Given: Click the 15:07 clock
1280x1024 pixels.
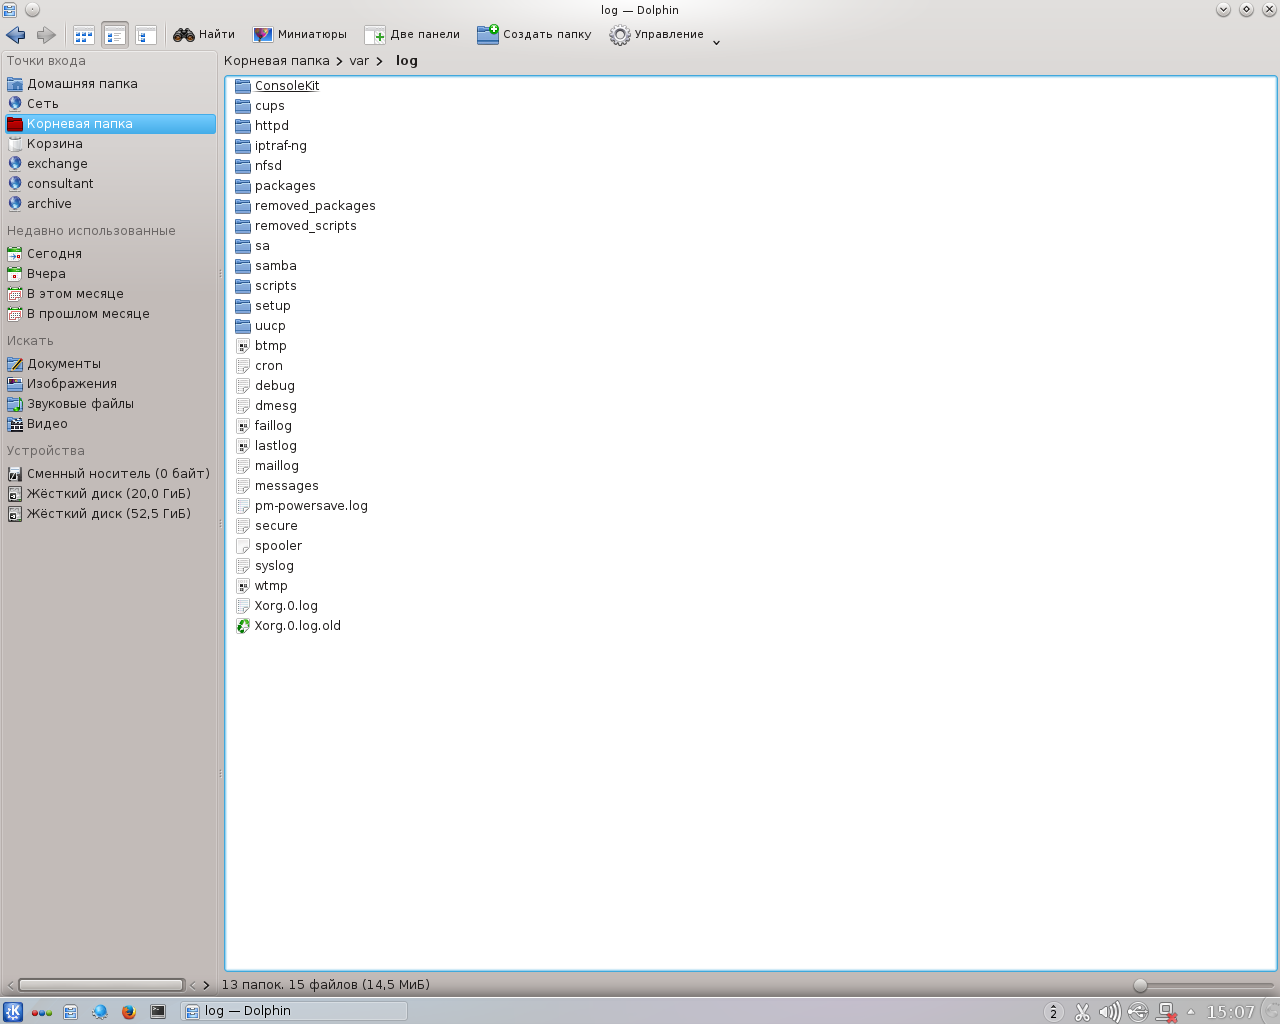Looking at the screenshot, I should pos(1230,1012).
